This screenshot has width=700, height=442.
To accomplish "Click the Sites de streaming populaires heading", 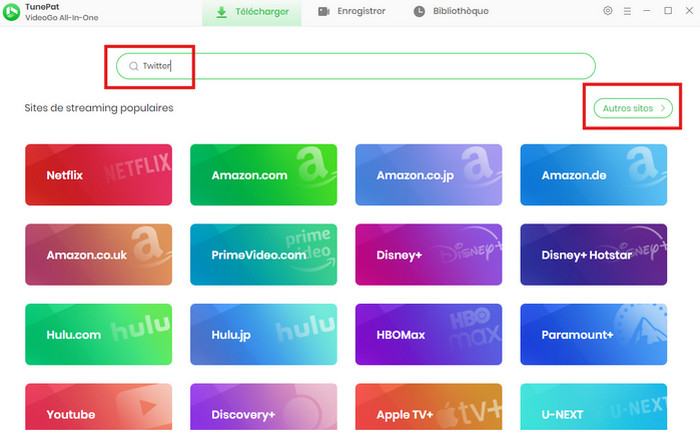I will (99, 108).
